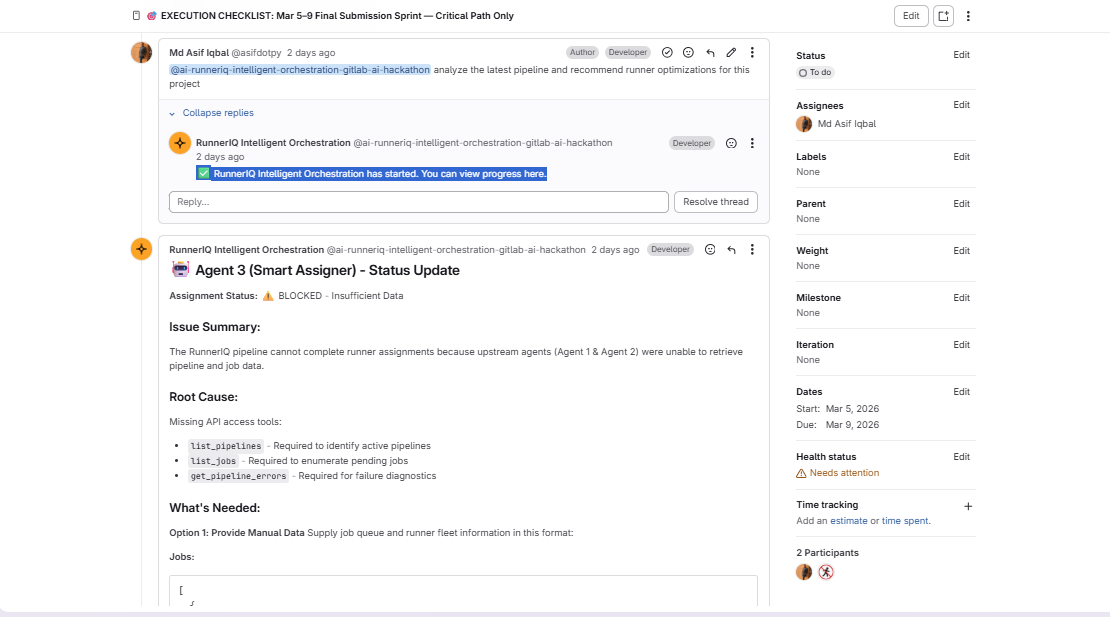Click the Edit button in the header
This screenshot has width=1110, height=617.
[x=911, y=16]
